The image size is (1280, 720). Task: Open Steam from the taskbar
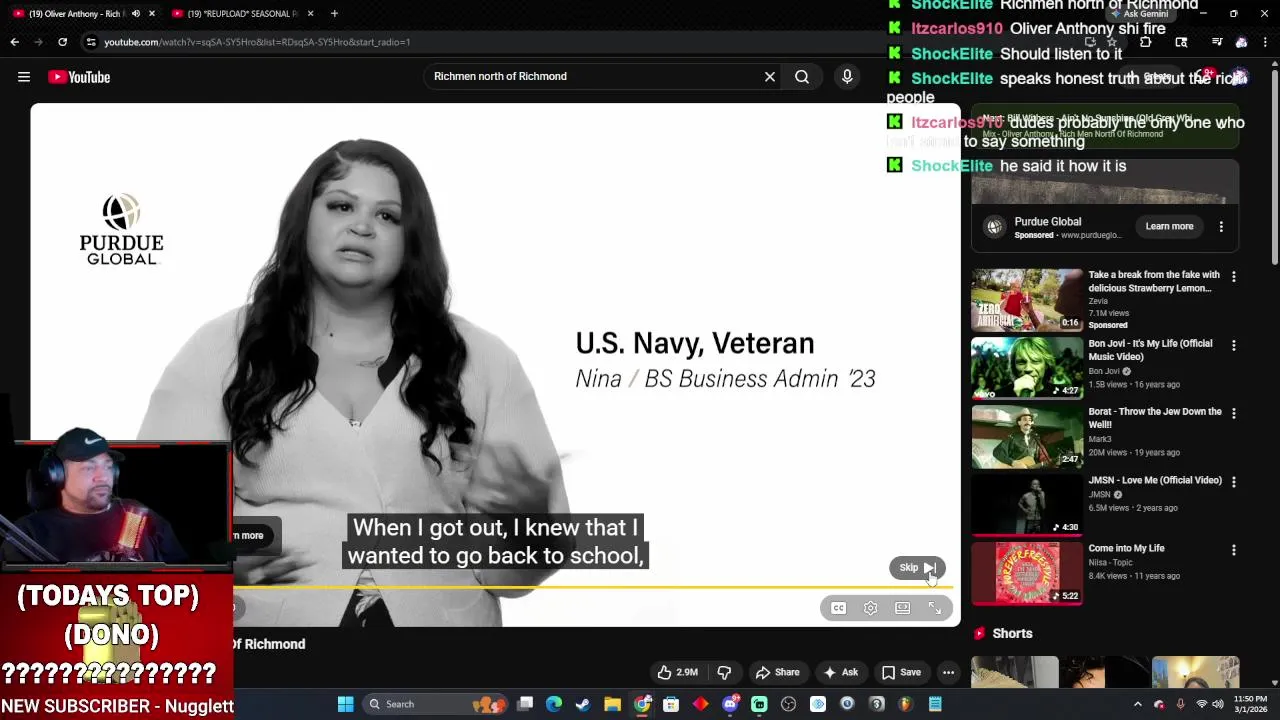pyautogui.click(x=583, y=704)
